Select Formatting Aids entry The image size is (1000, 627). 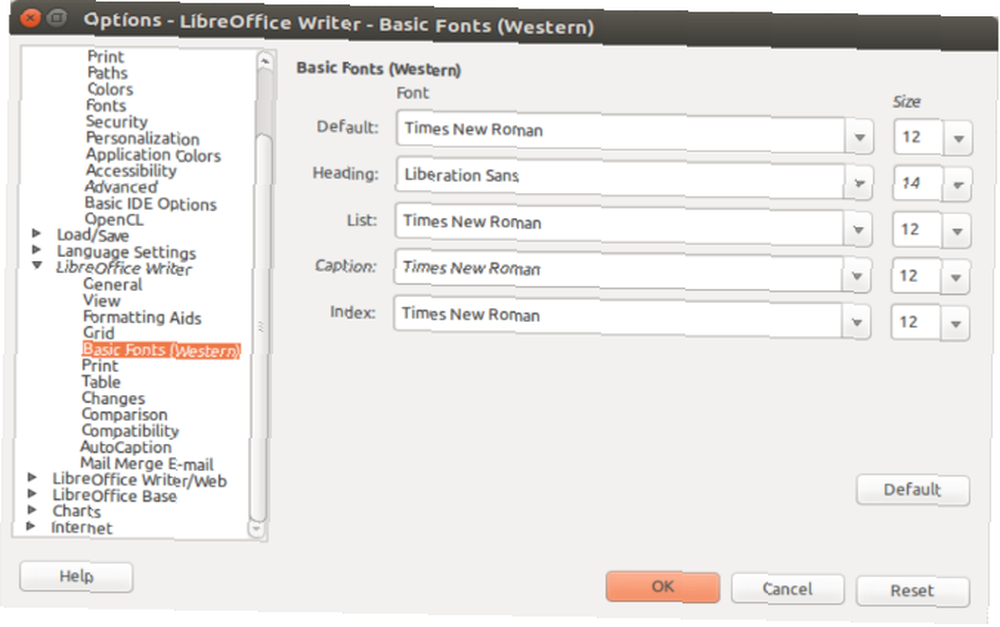[x=142, y=317]
